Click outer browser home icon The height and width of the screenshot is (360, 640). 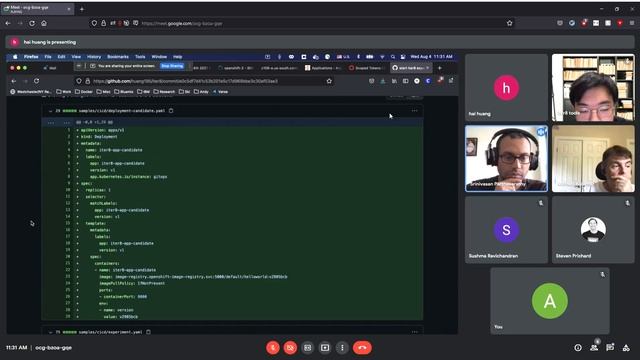pyautogui.click(x=44, y=23)
